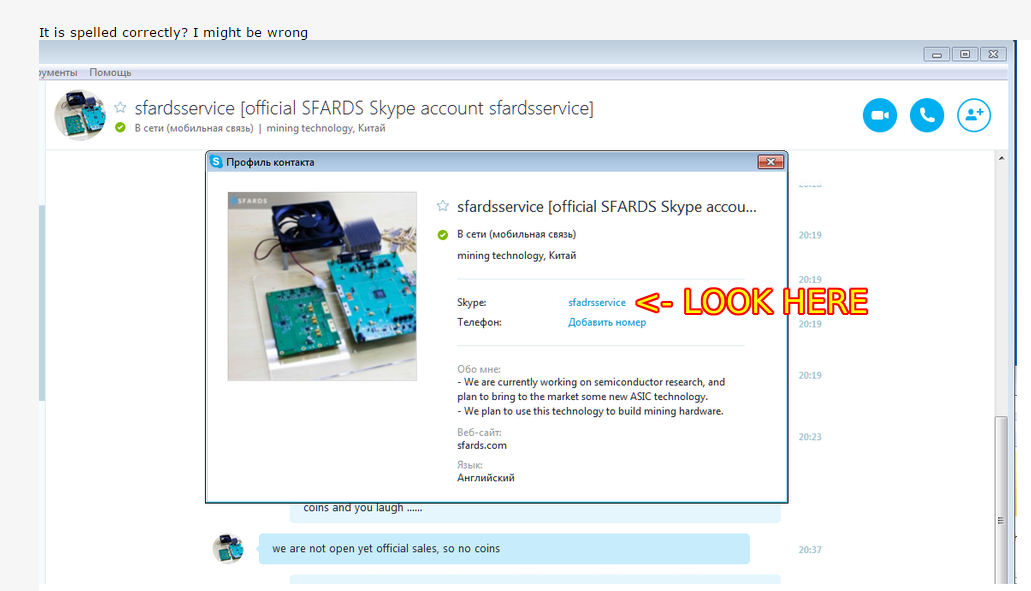Click the "Веб-сайт:" label
Screen dimensions: 1031x591
pos(479,433)
